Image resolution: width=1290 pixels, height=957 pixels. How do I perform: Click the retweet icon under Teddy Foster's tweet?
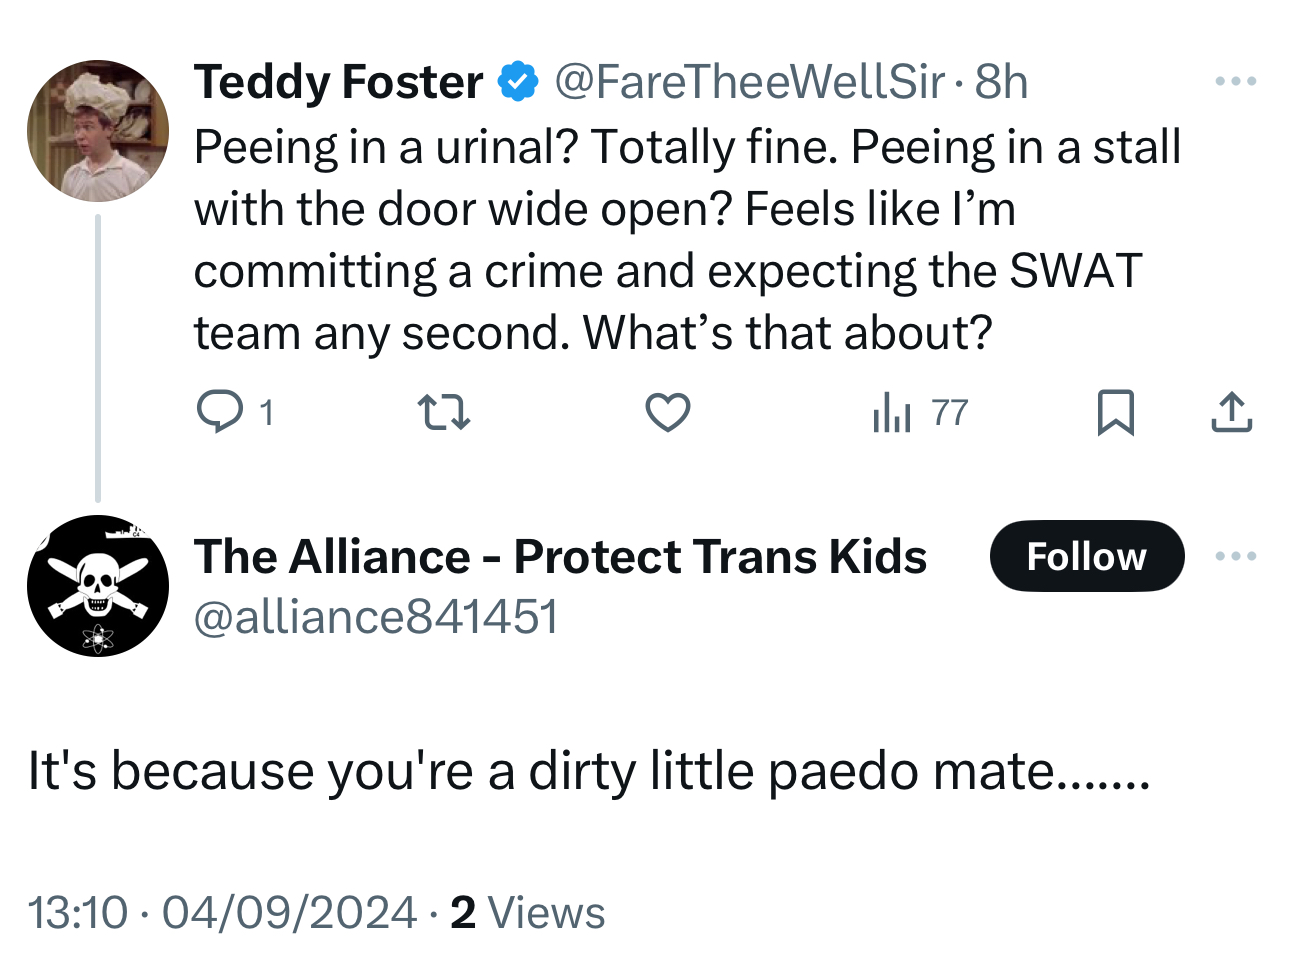[443, 412]
